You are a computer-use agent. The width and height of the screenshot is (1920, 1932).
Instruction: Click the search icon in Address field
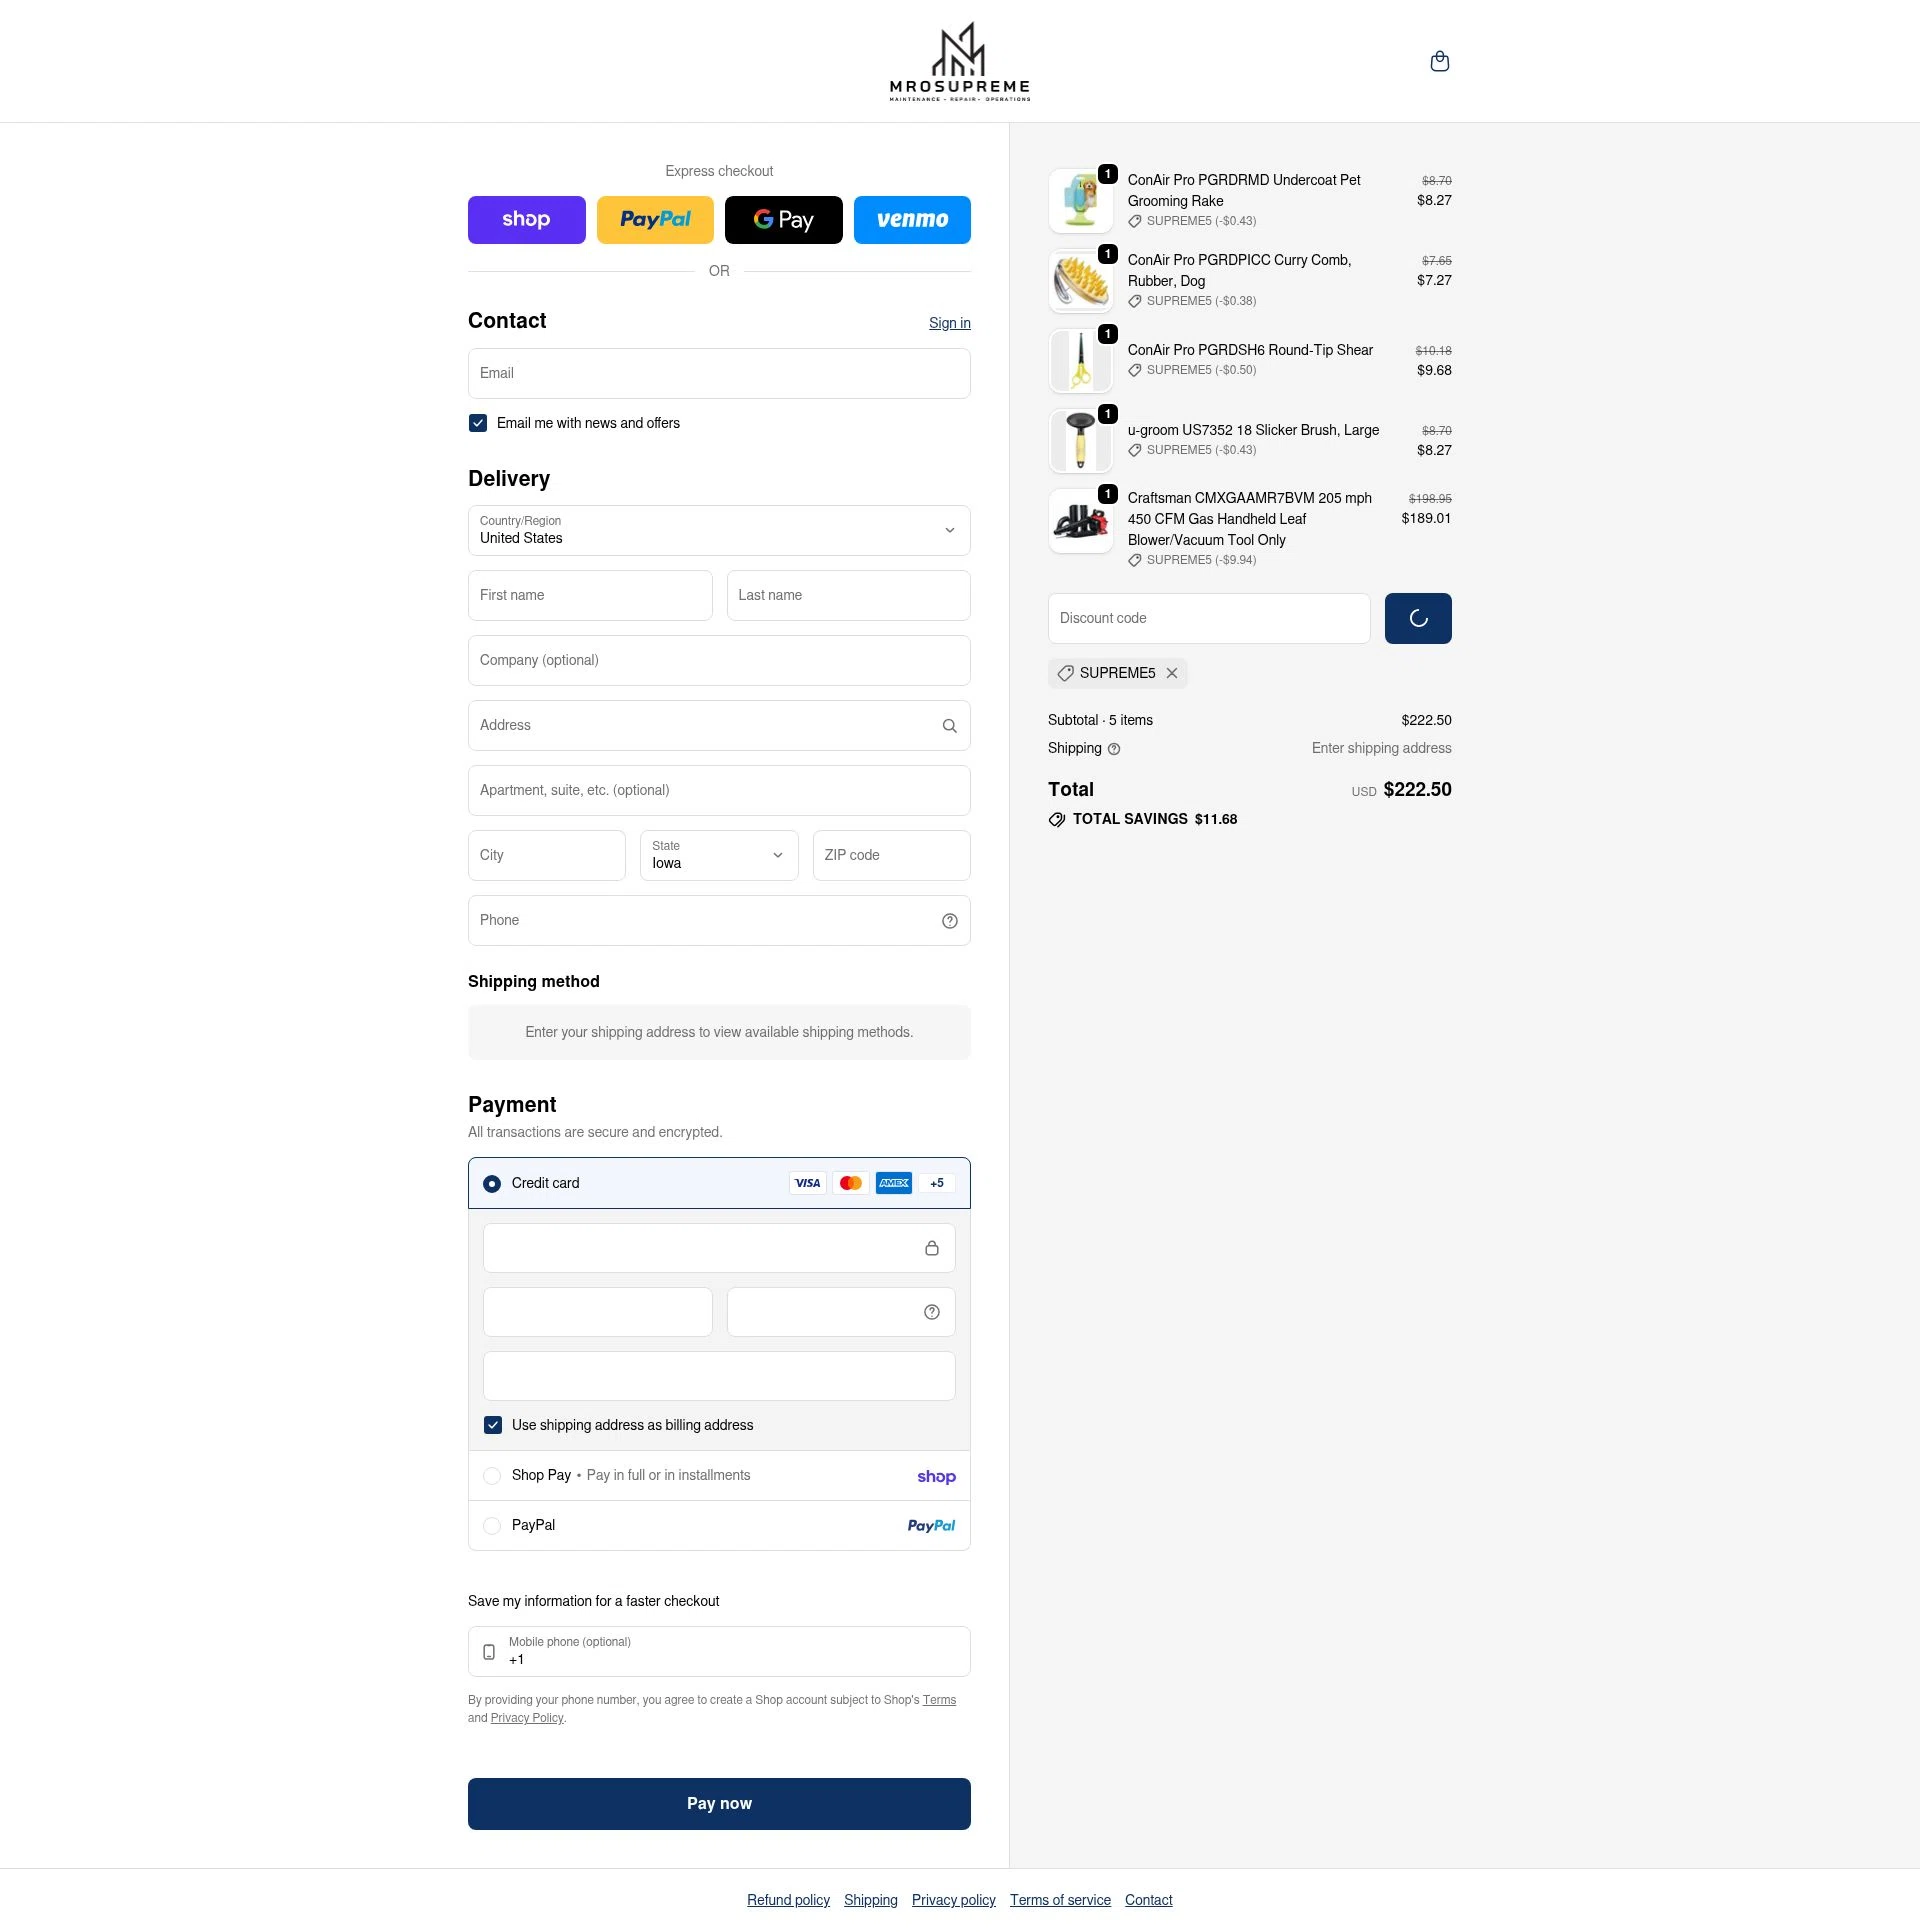coord(949,726)
